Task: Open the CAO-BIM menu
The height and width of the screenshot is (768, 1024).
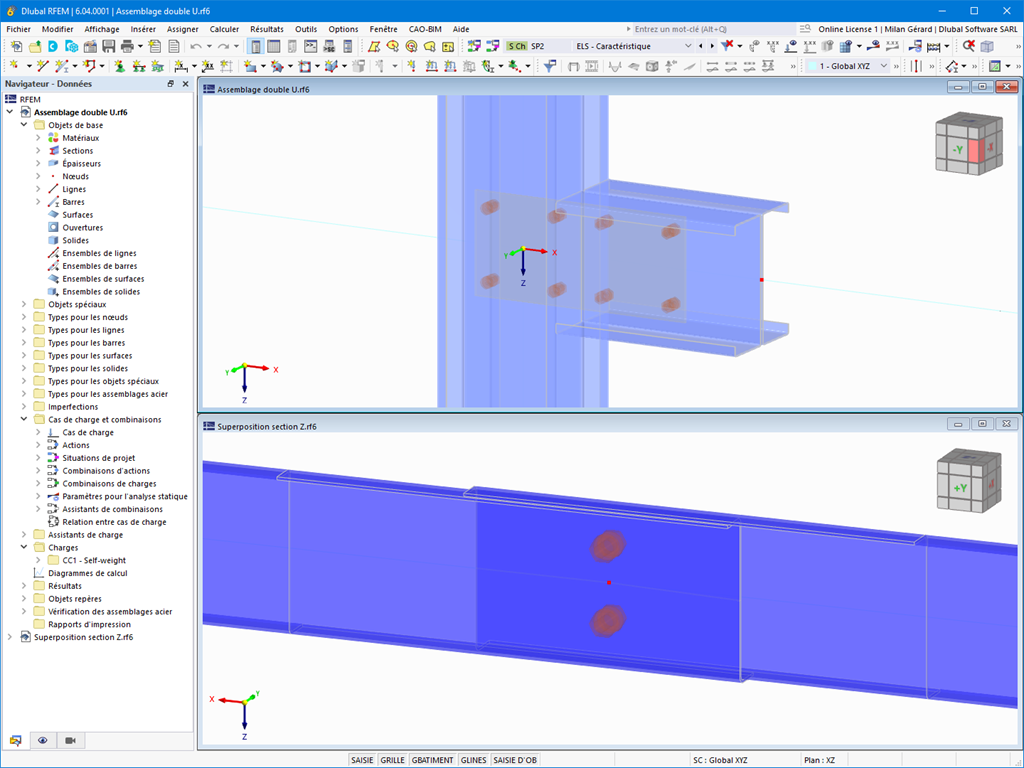Action: pyautogui.click(x=425, y=29)
